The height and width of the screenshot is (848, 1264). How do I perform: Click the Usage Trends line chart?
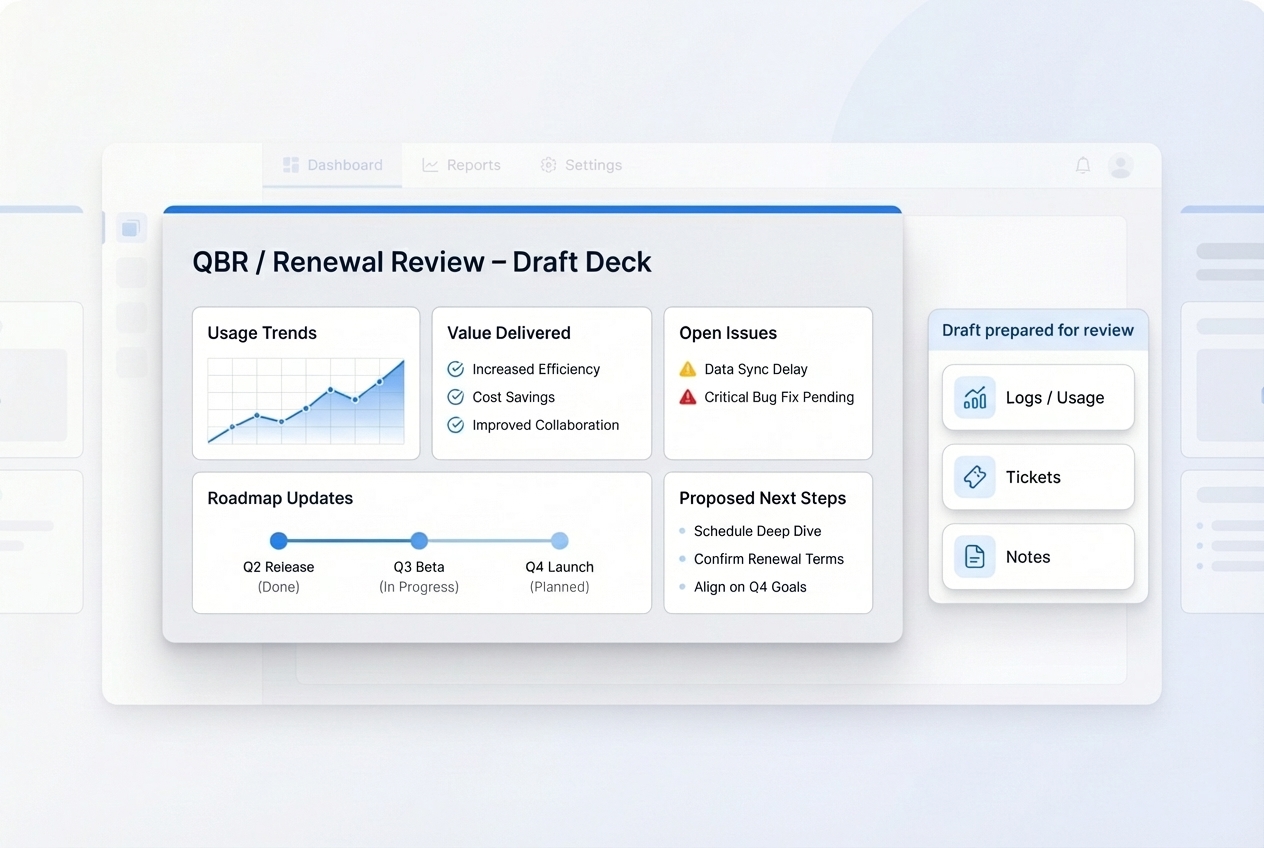click(x=306, y=401)
